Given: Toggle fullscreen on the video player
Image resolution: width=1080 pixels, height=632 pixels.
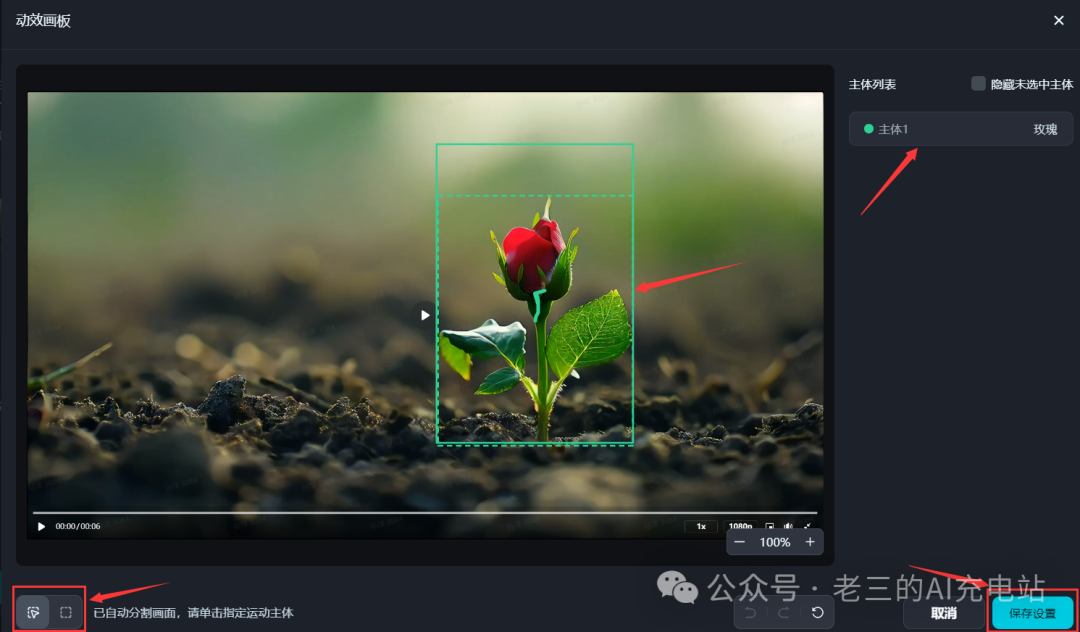Looking at the screenshot, I should pyautogui.click(x=807, y=526).
